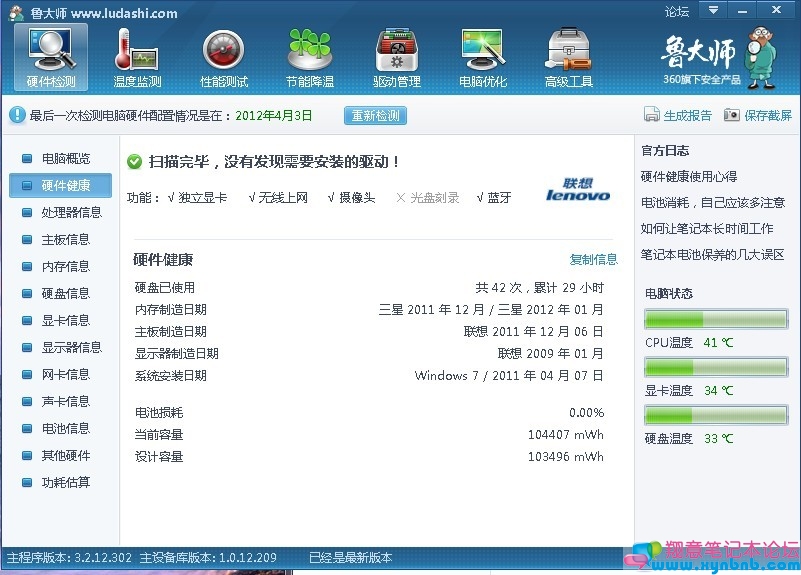
Task: Click the 复制信息 copy info link
Action: point(594,259)
